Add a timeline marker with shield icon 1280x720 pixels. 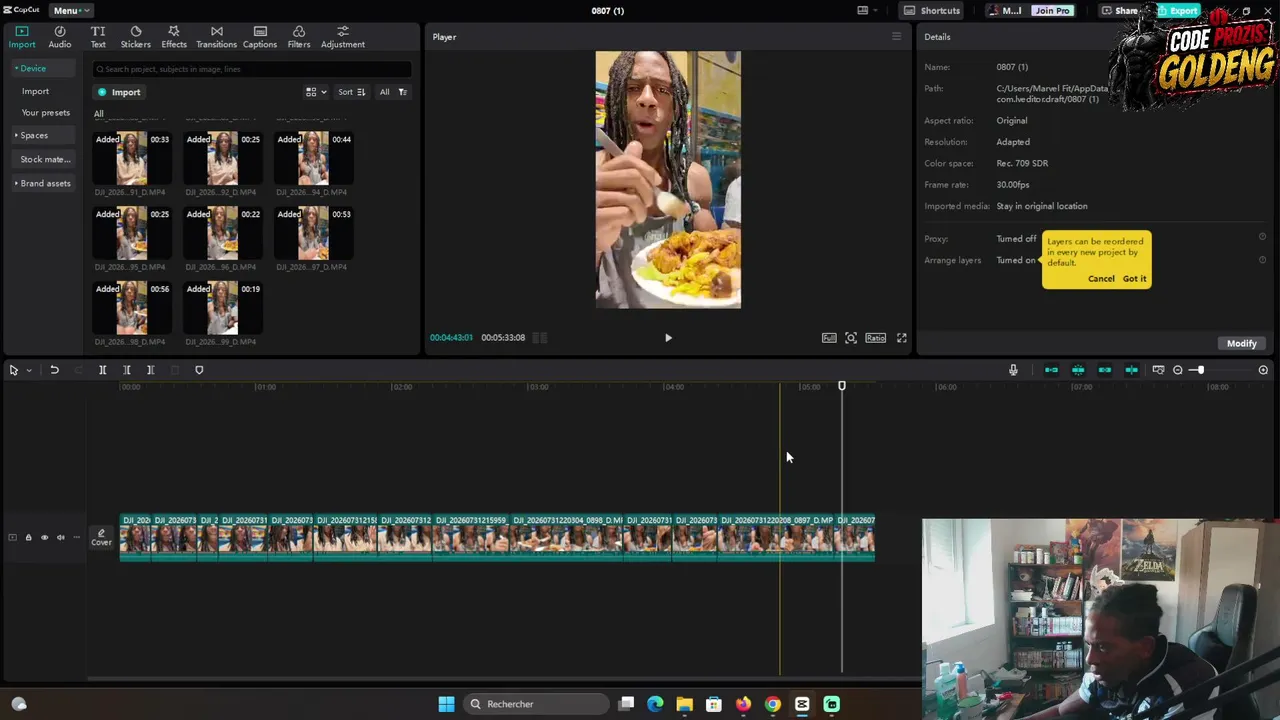199,370
